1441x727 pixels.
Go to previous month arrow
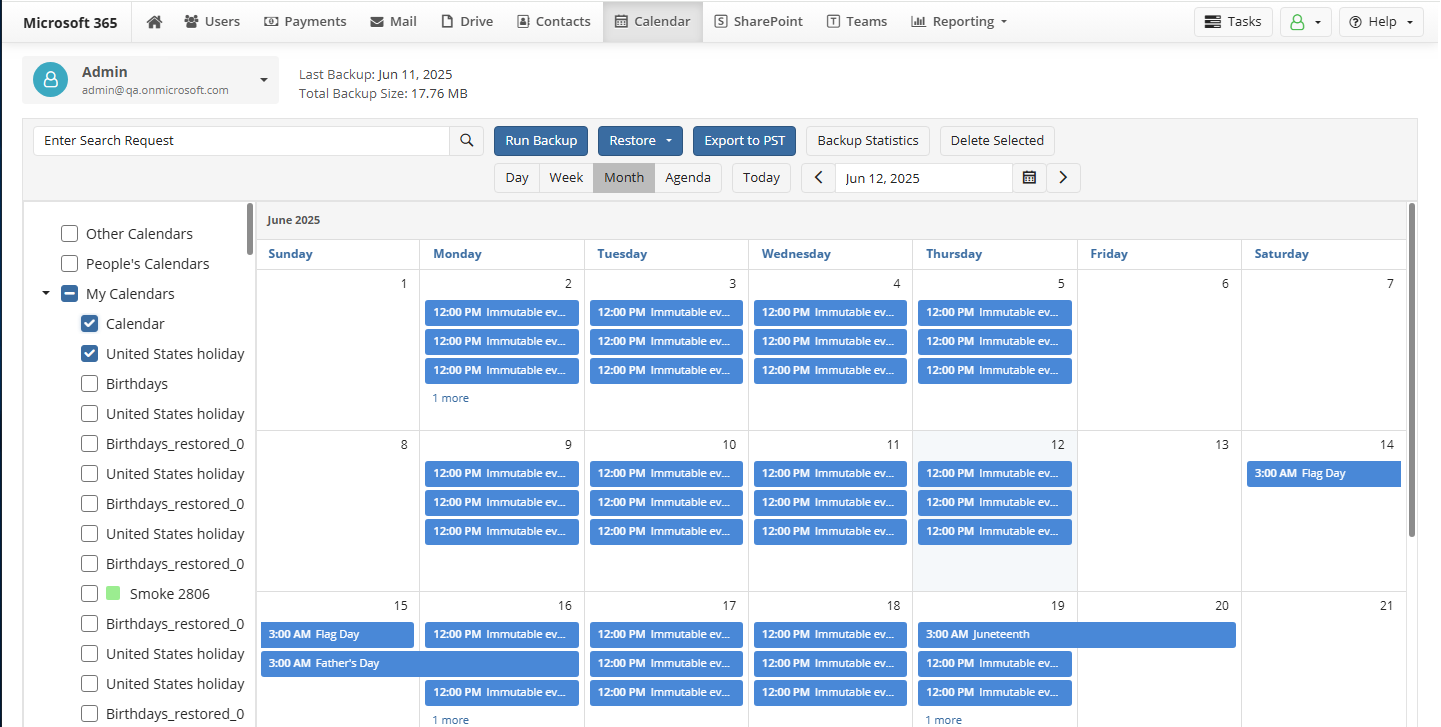tap(818, 178)
